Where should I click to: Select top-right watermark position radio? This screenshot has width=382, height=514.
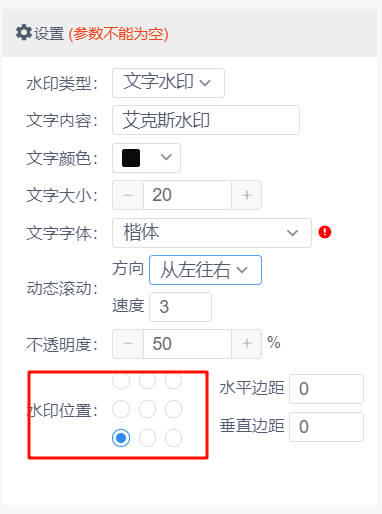point(173,380)
